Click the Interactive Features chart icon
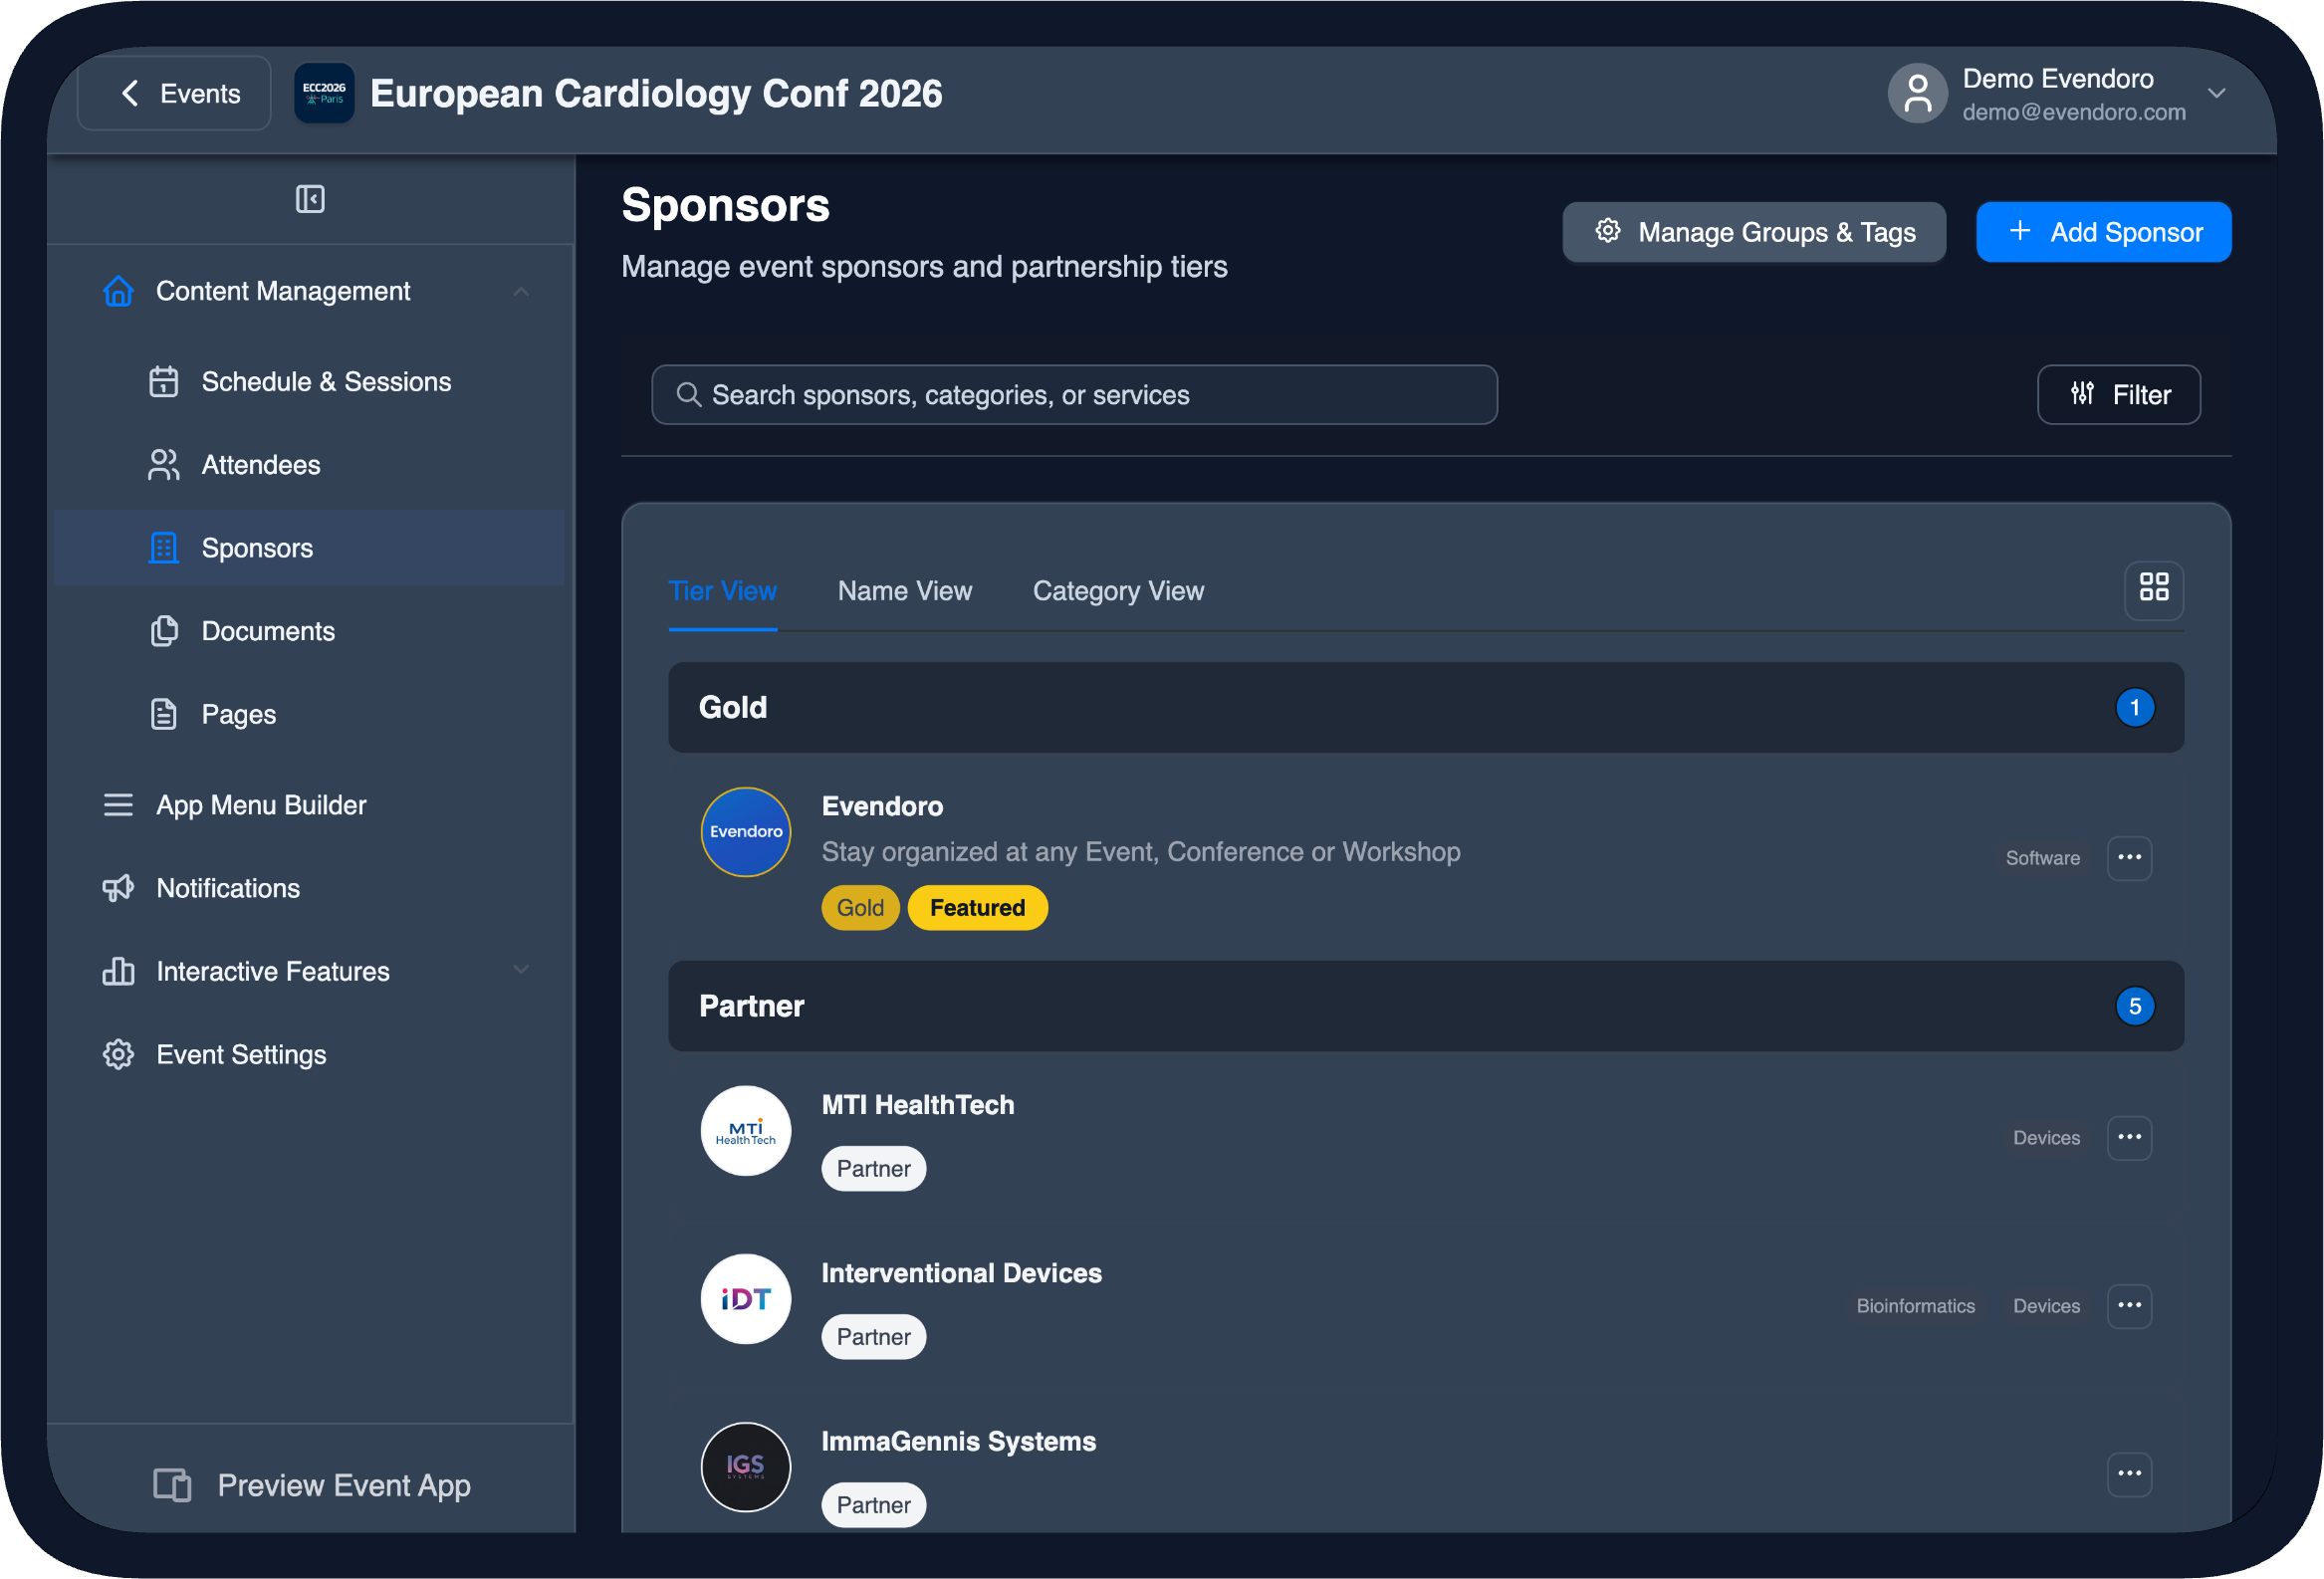Viewport: 2324px width, 1579px height. point(118,971)
